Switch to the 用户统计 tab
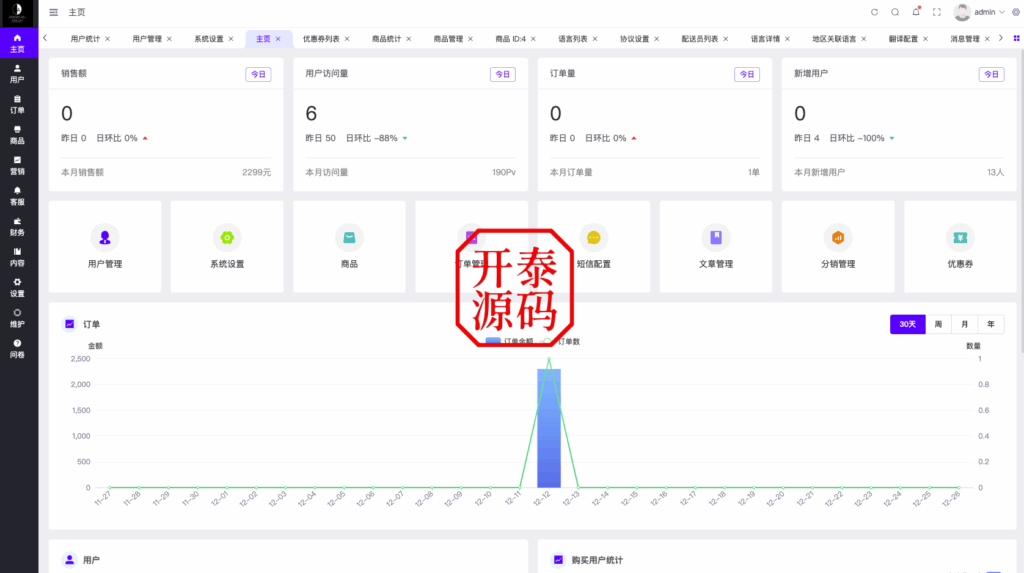Screen dimensions: 1024x573 tap(85, 39)
